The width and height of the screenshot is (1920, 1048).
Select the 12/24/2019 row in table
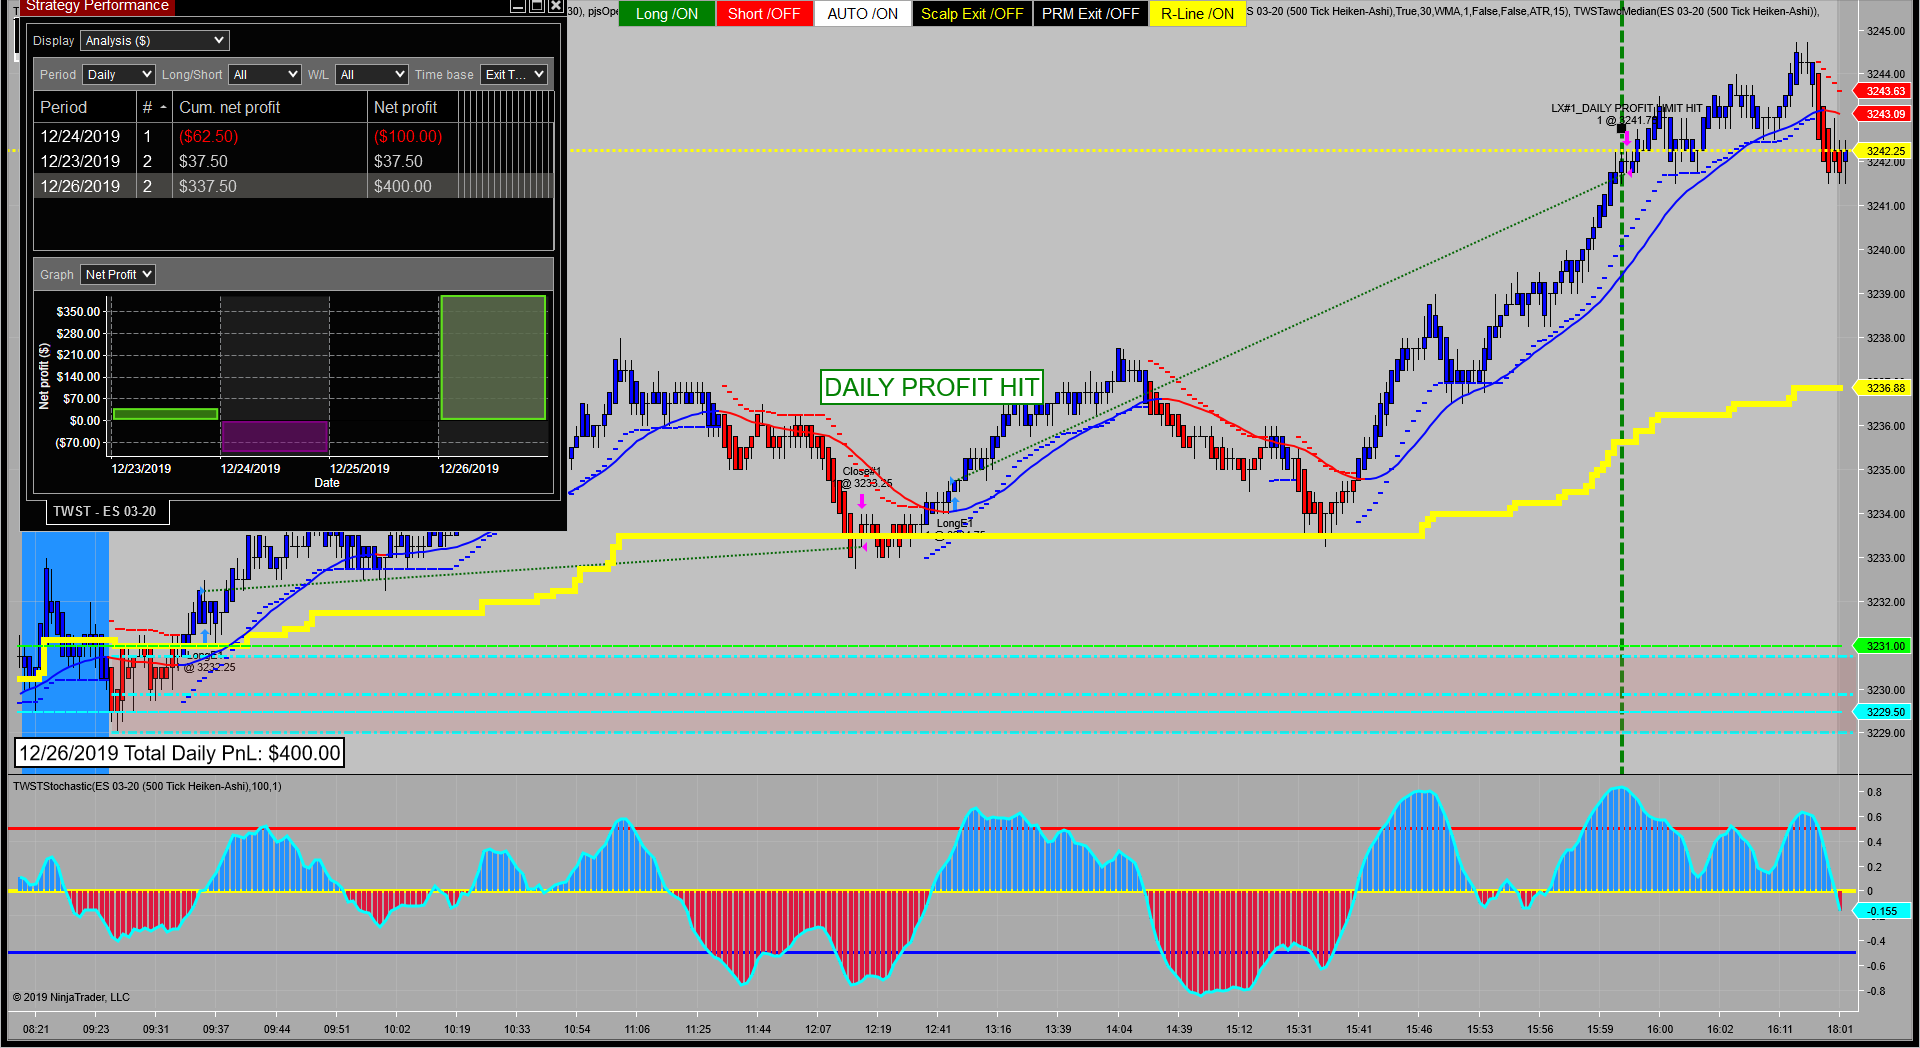click(80, 137)
